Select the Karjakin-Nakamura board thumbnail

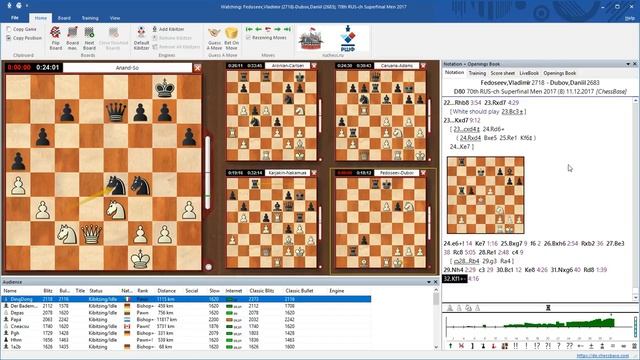pos(272,223)
